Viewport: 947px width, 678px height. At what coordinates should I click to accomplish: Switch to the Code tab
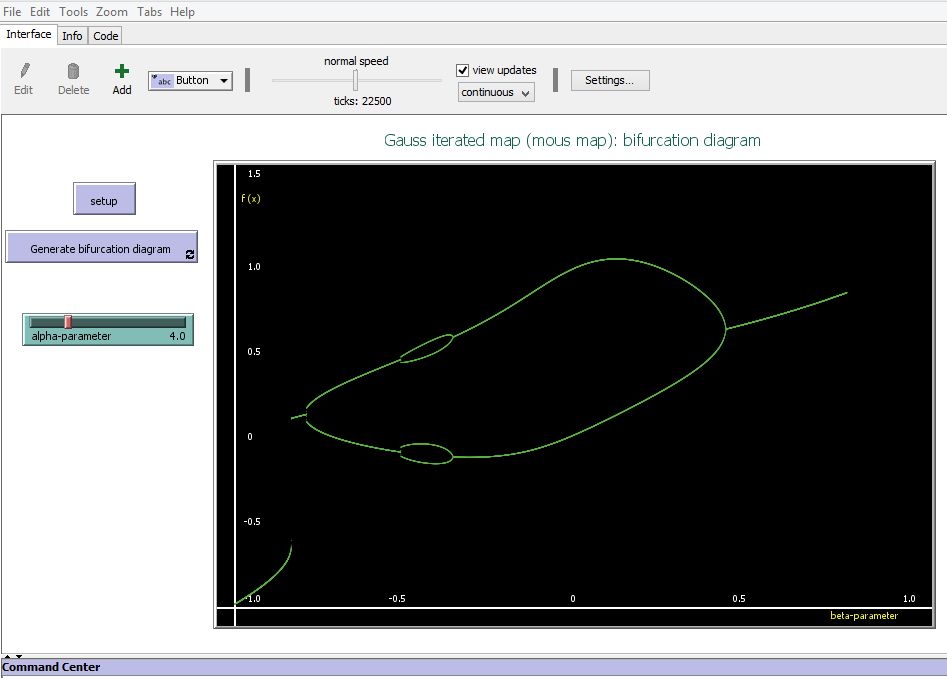coord(106,35)
